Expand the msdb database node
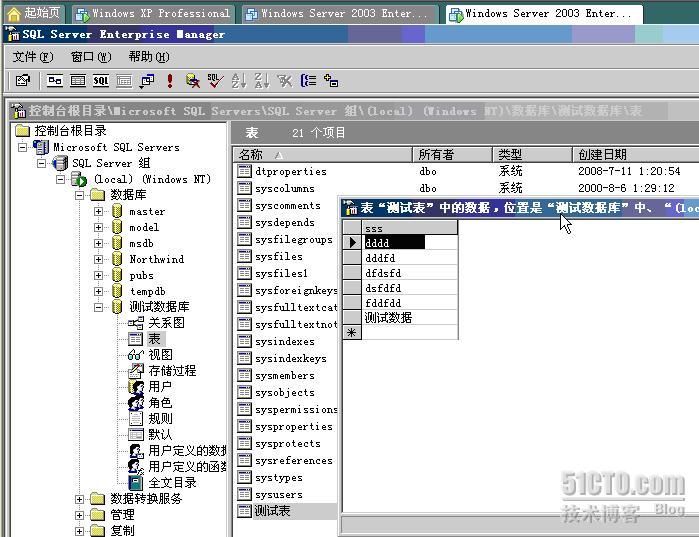 pos(99,243)
